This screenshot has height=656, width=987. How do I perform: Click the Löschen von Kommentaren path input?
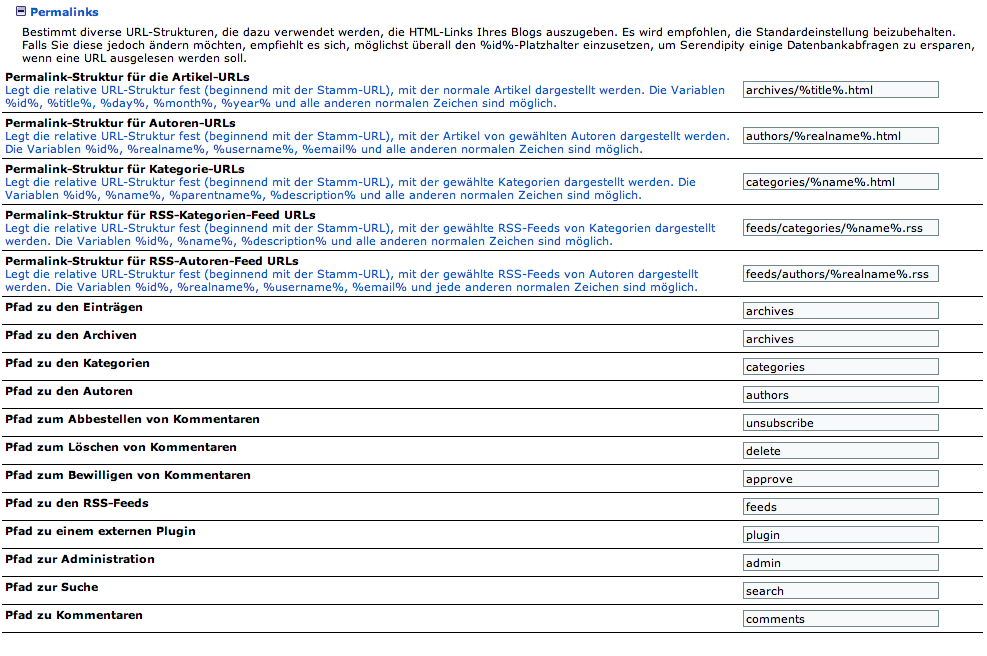tap(840, 451)
